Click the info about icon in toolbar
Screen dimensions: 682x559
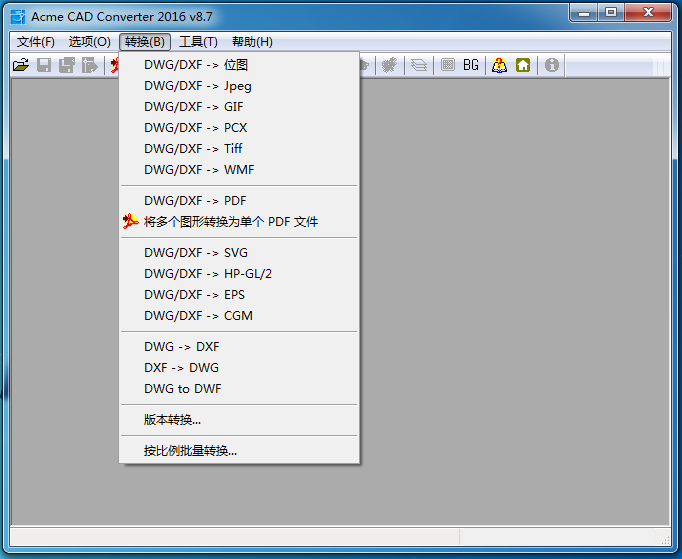click(551, 65)
